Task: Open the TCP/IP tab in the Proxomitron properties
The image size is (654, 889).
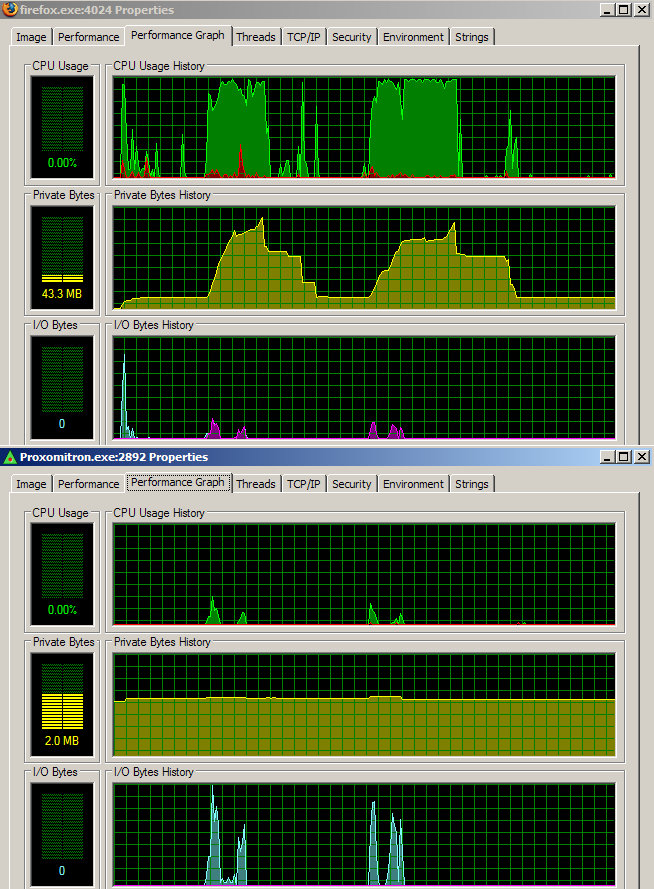Action: [303, 484]
